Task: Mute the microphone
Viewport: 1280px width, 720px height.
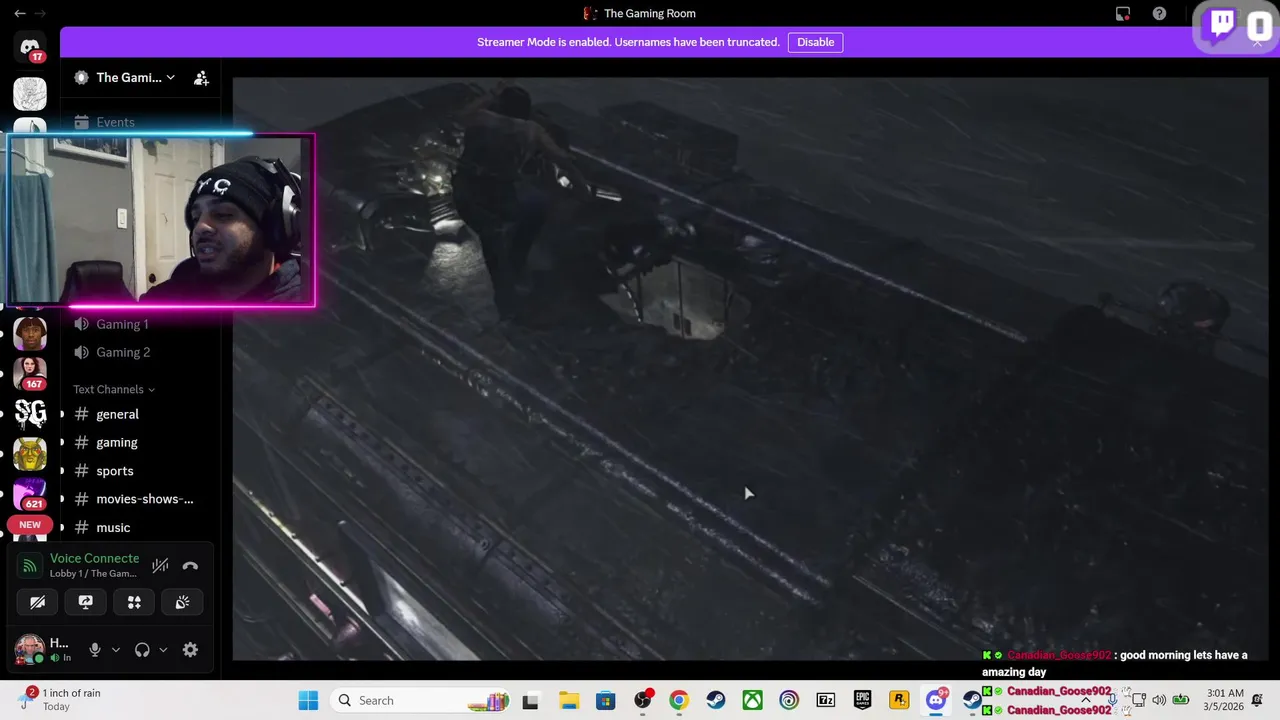Action: coord(95,650)
